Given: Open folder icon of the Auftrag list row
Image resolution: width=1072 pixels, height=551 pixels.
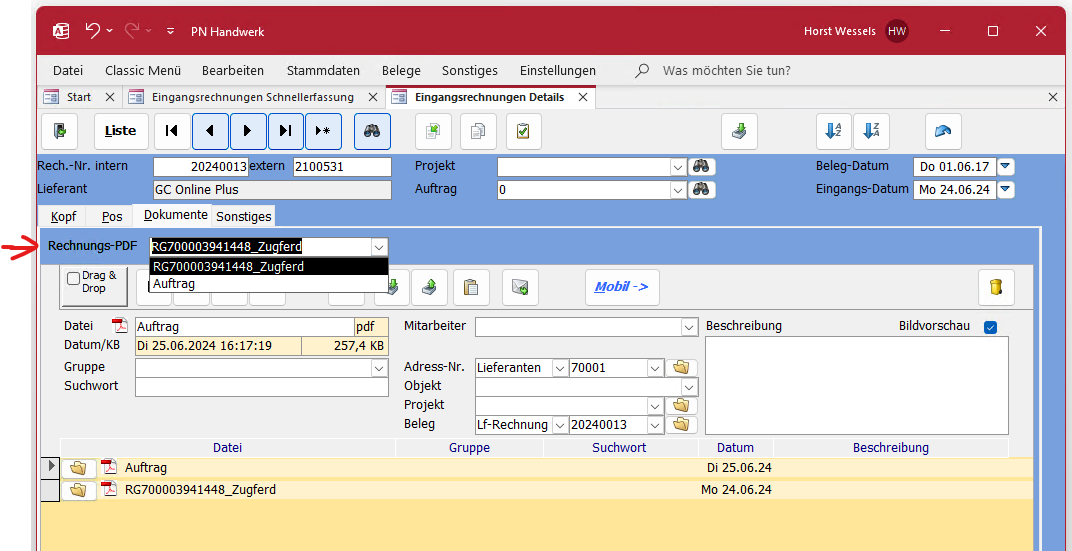Looking at the screenshot, I should 79,468.
